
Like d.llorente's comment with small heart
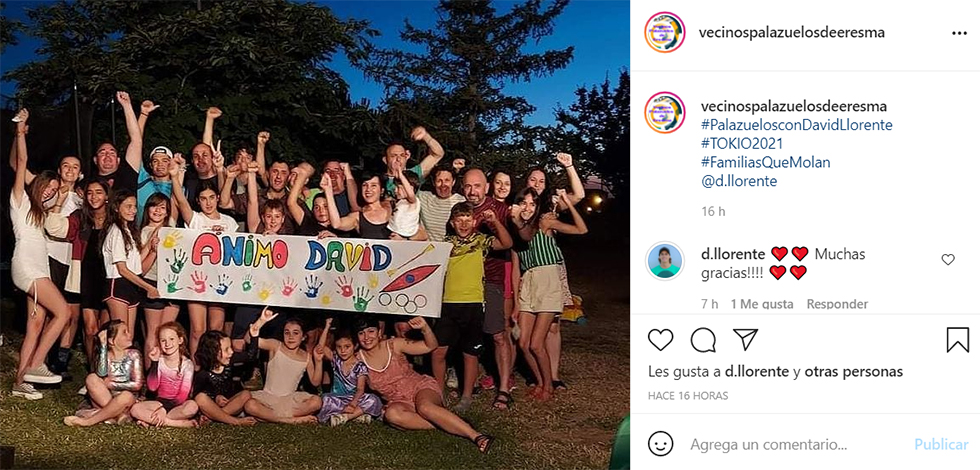948,260
